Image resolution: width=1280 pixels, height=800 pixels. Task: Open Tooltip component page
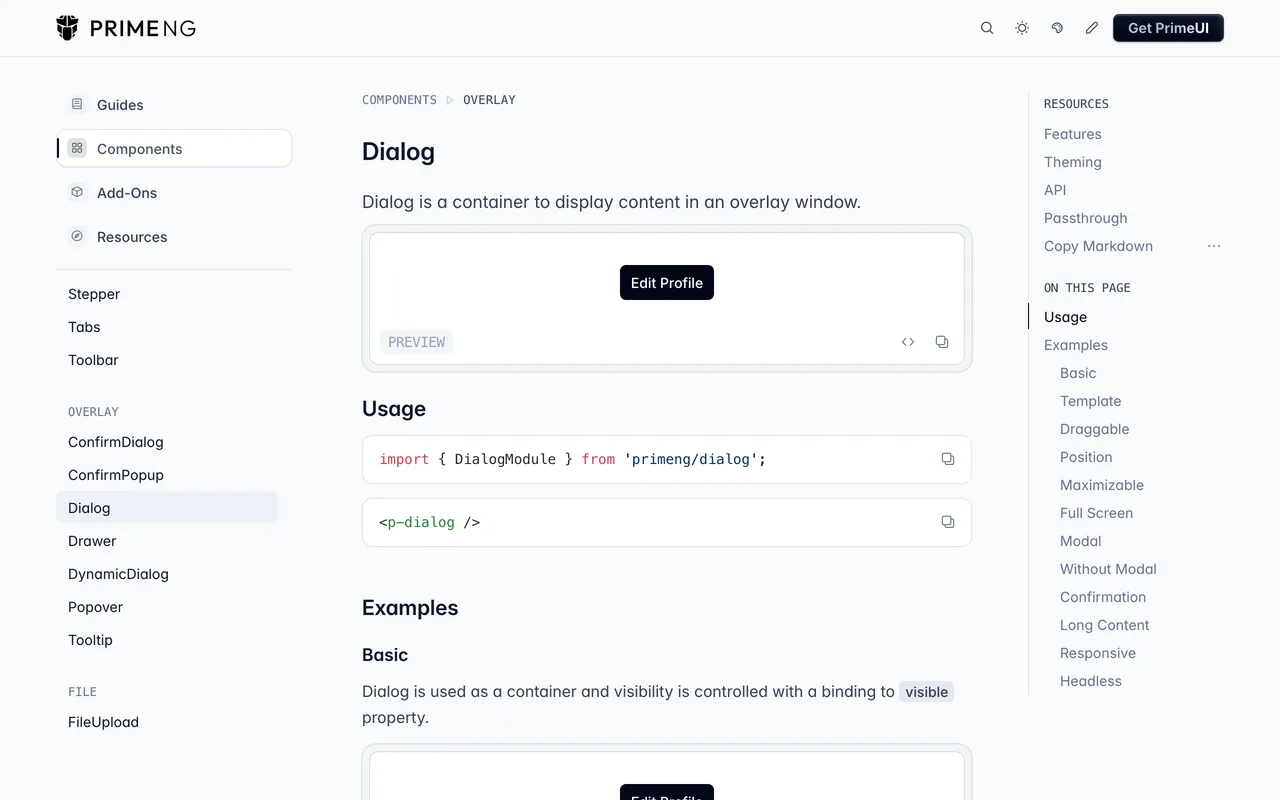point(90,640)
